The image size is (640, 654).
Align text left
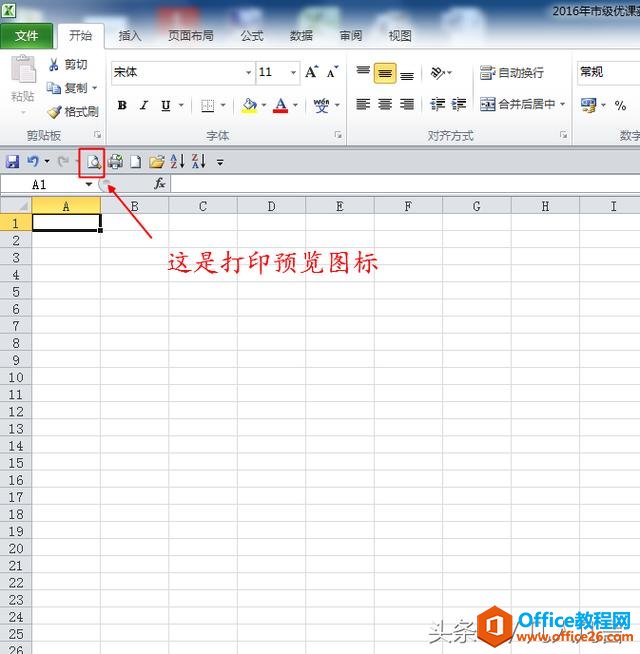point(363,104)
